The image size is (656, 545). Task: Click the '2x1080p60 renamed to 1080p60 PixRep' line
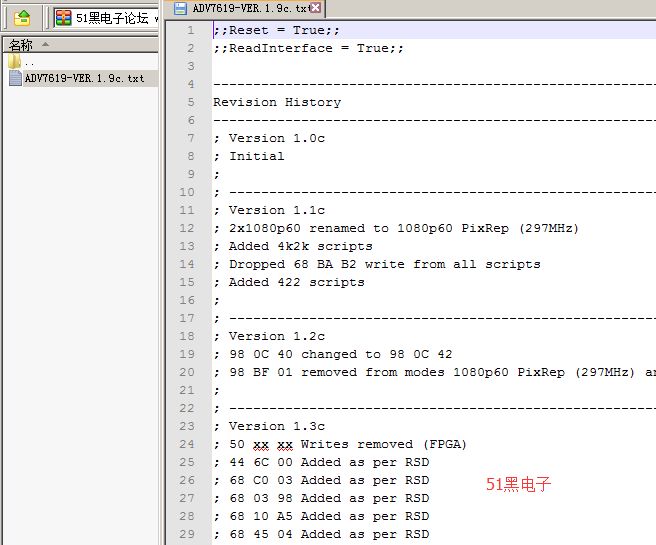(396, 228)
